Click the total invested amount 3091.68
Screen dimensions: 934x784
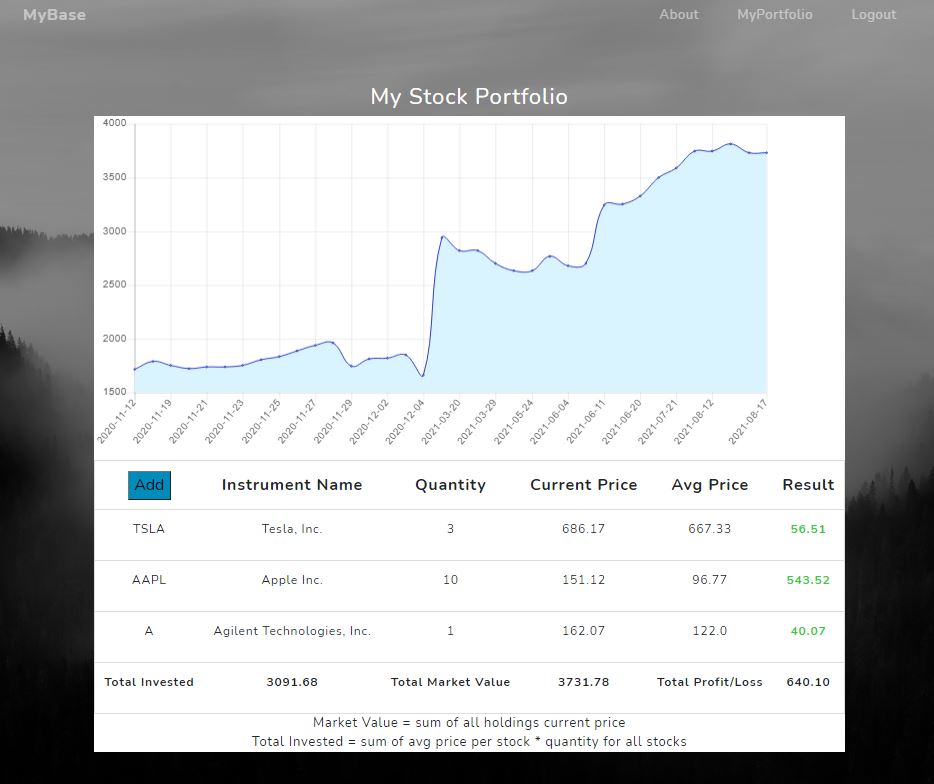292,682
